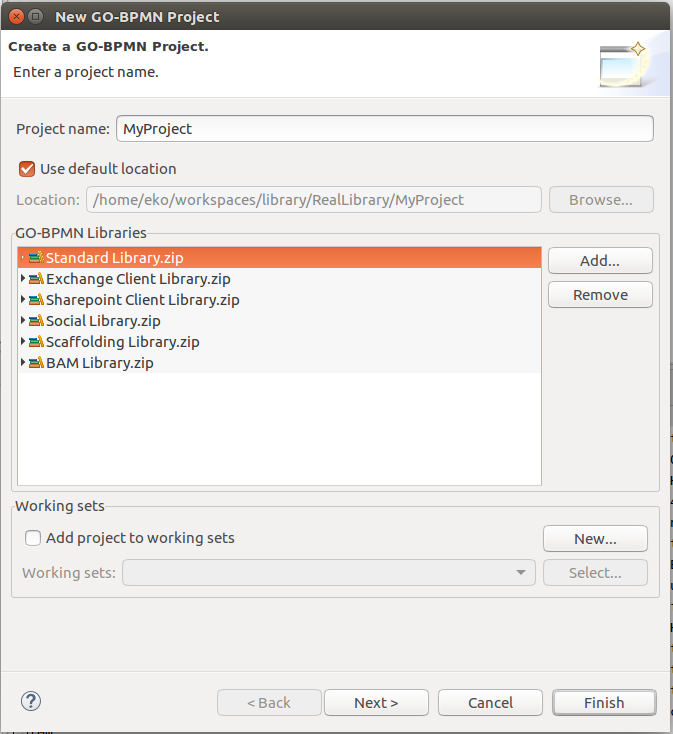Screen dimensions: 673x734
Task: Enable Add project to working sets
Action: click(x=33, y=538)
